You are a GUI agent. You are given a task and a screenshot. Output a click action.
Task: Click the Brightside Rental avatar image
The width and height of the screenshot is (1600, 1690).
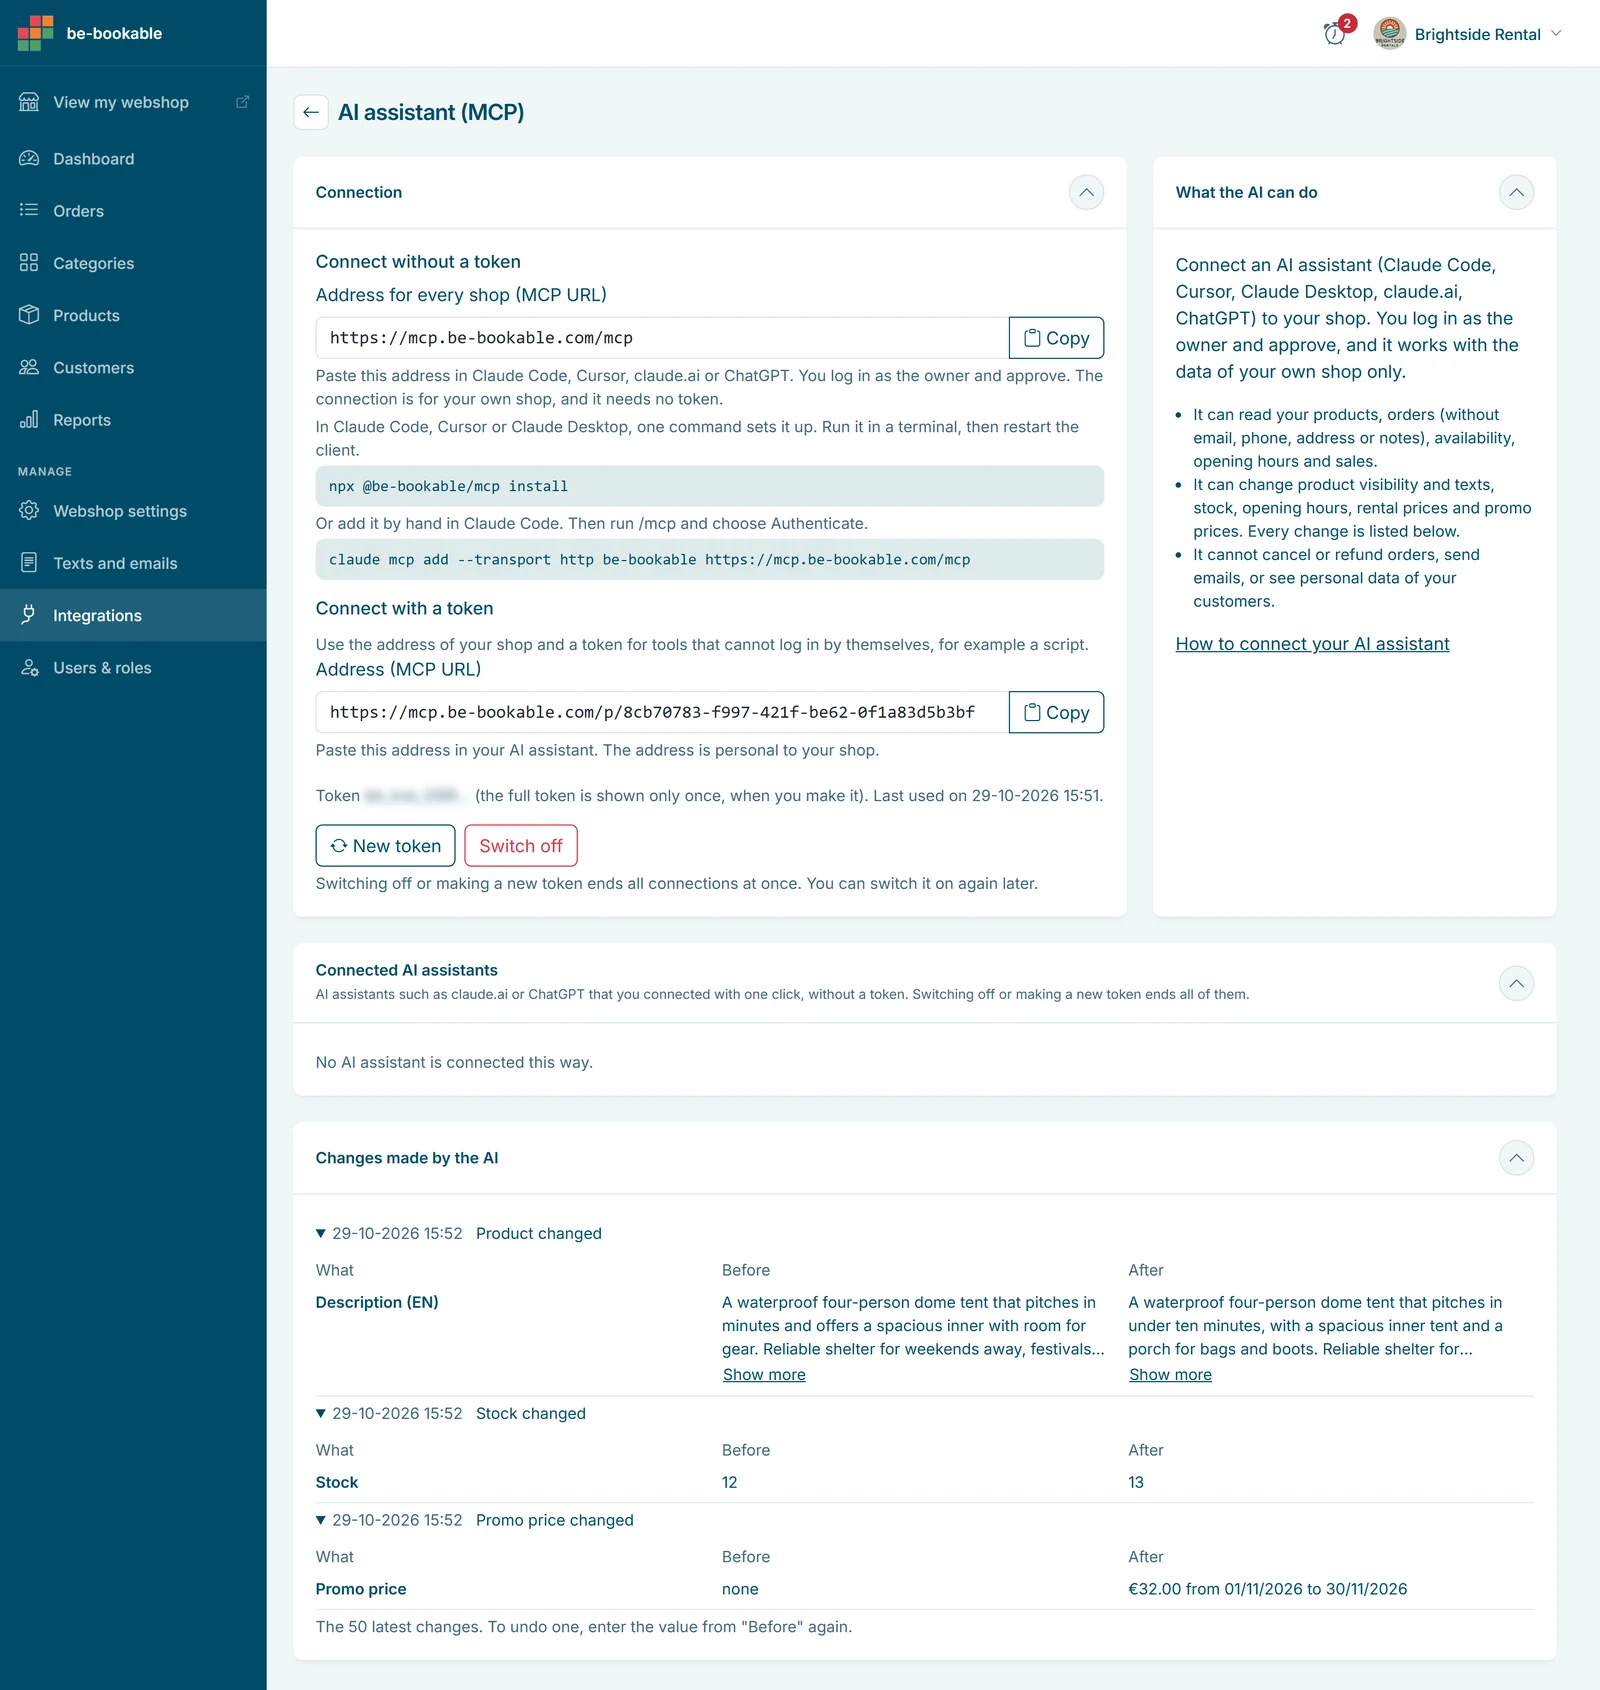(1389, 34)
